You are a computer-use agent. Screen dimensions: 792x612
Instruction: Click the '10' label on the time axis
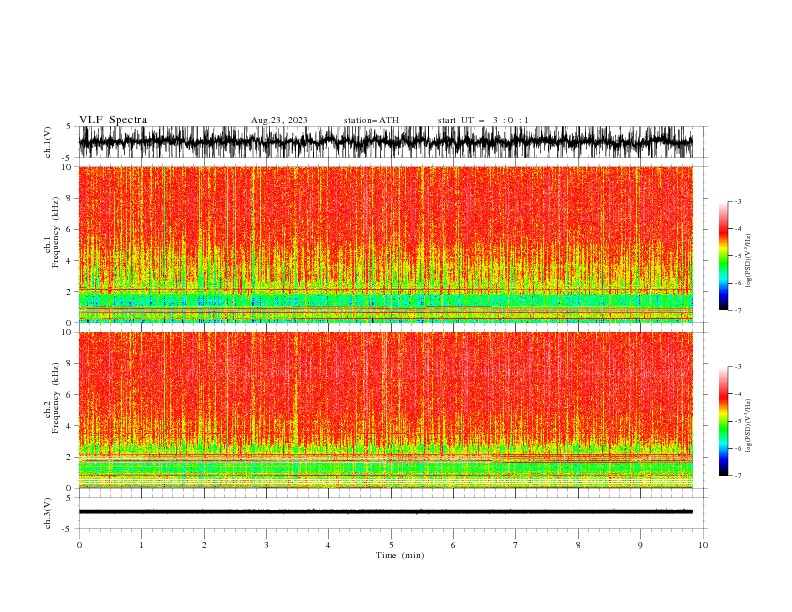click(x=703, y=545)
